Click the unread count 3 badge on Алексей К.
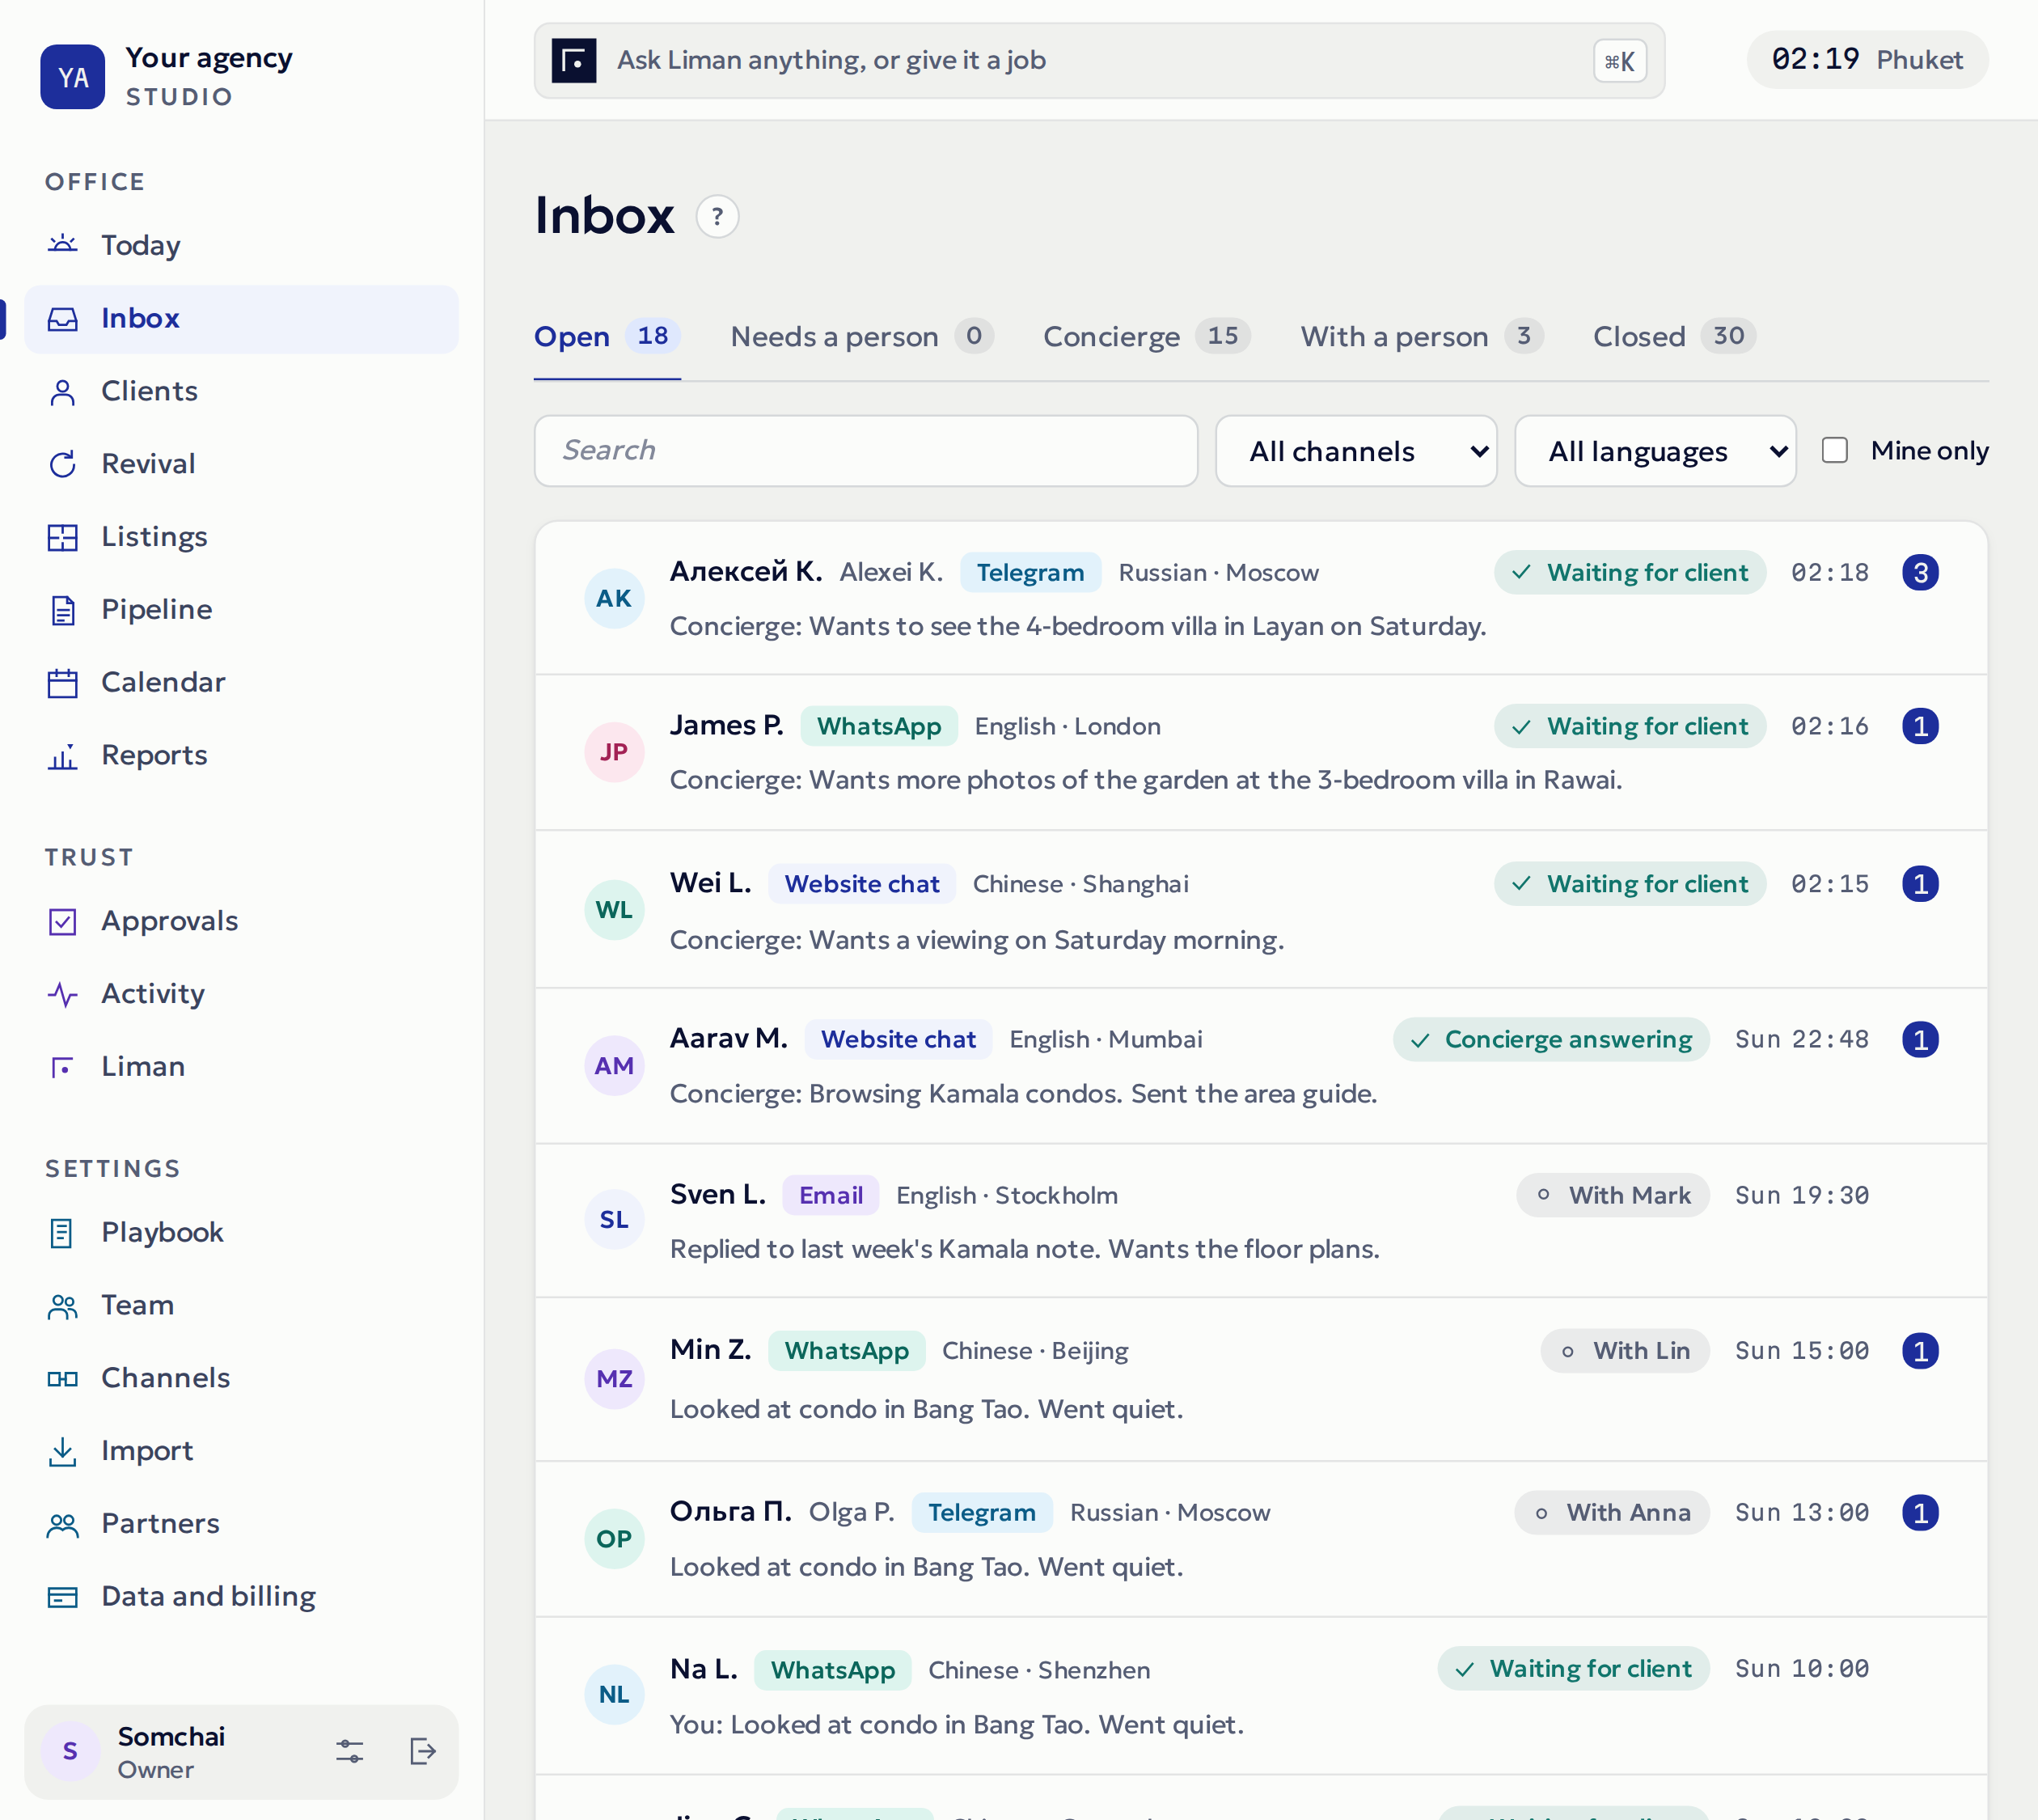2038x1820 pixels. point(1920,573)
